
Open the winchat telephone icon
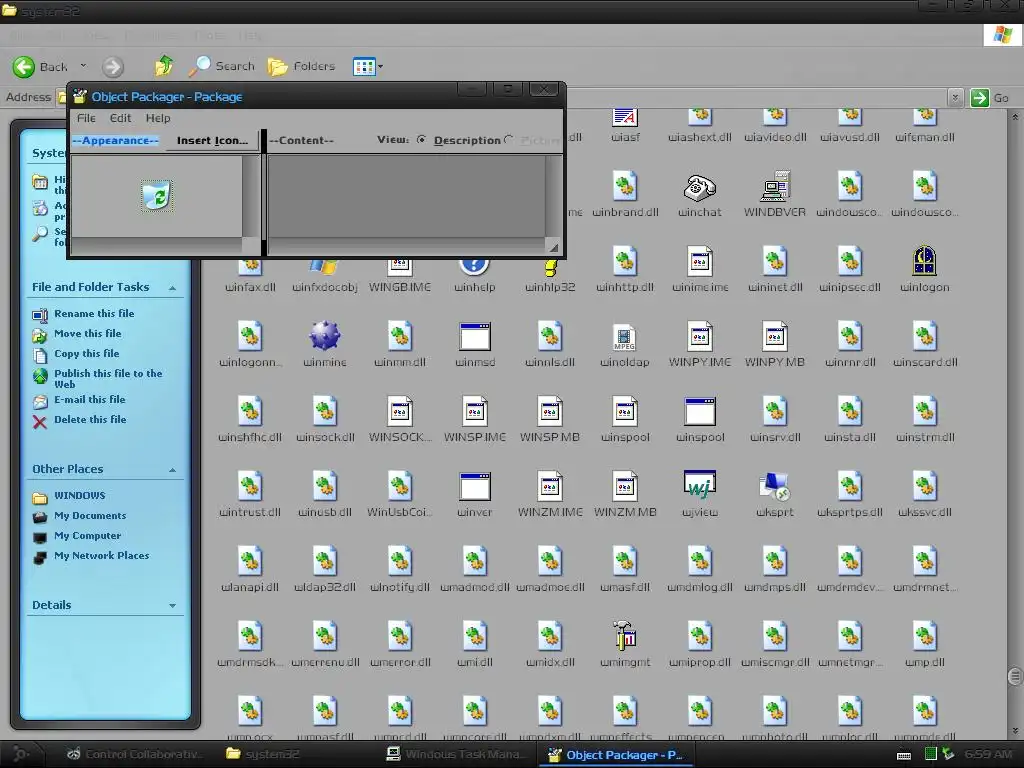click(699, 187)
